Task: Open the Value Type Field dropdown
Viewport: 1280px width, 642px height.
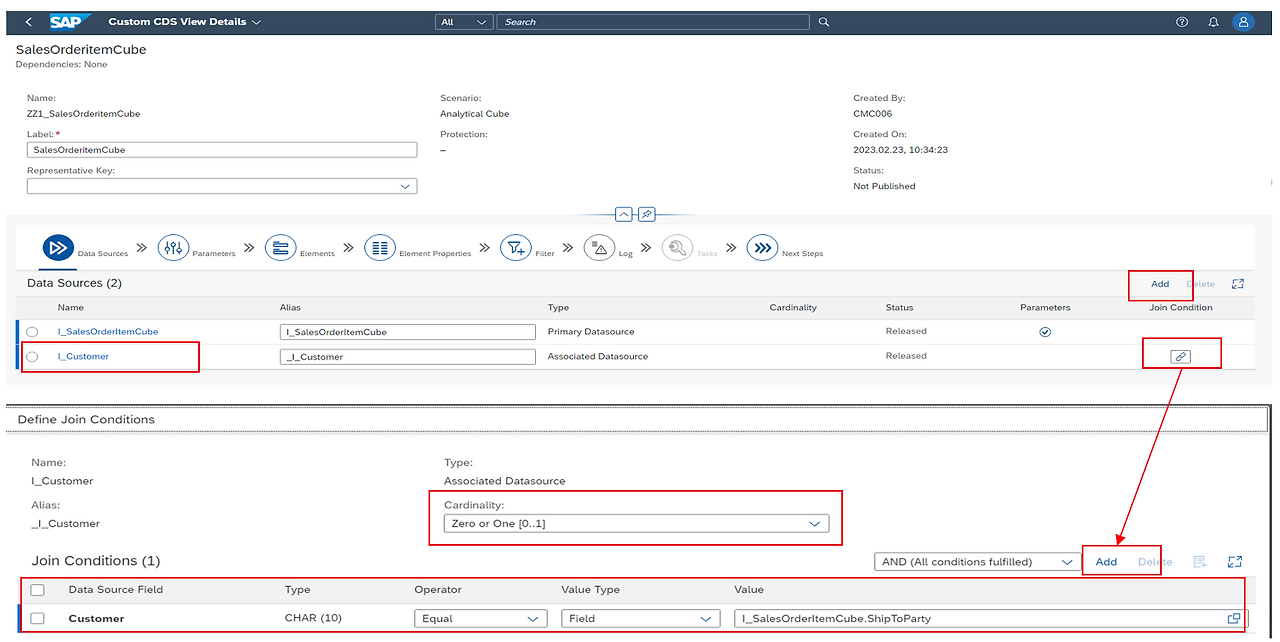Action: (x=640, y=619)
